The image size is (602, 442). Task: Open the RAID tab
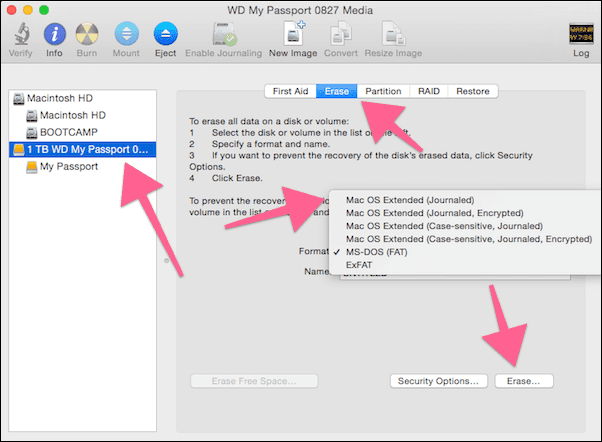tap(428, 91)
